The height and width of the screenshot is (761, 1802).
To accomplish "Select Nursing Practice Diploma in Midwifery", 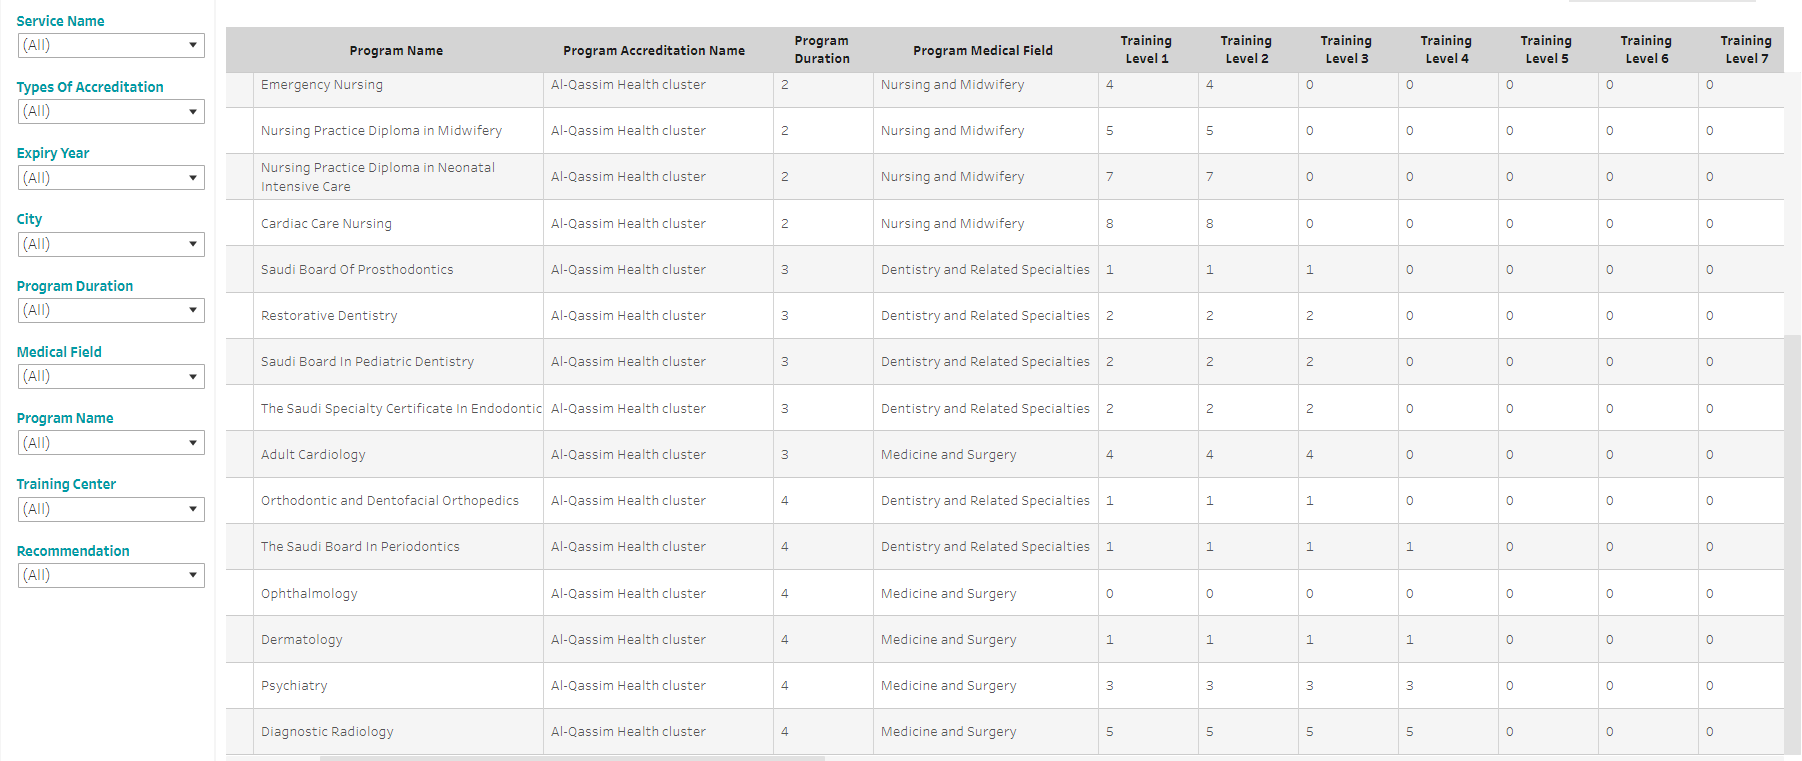I will (x=381, y=131).
